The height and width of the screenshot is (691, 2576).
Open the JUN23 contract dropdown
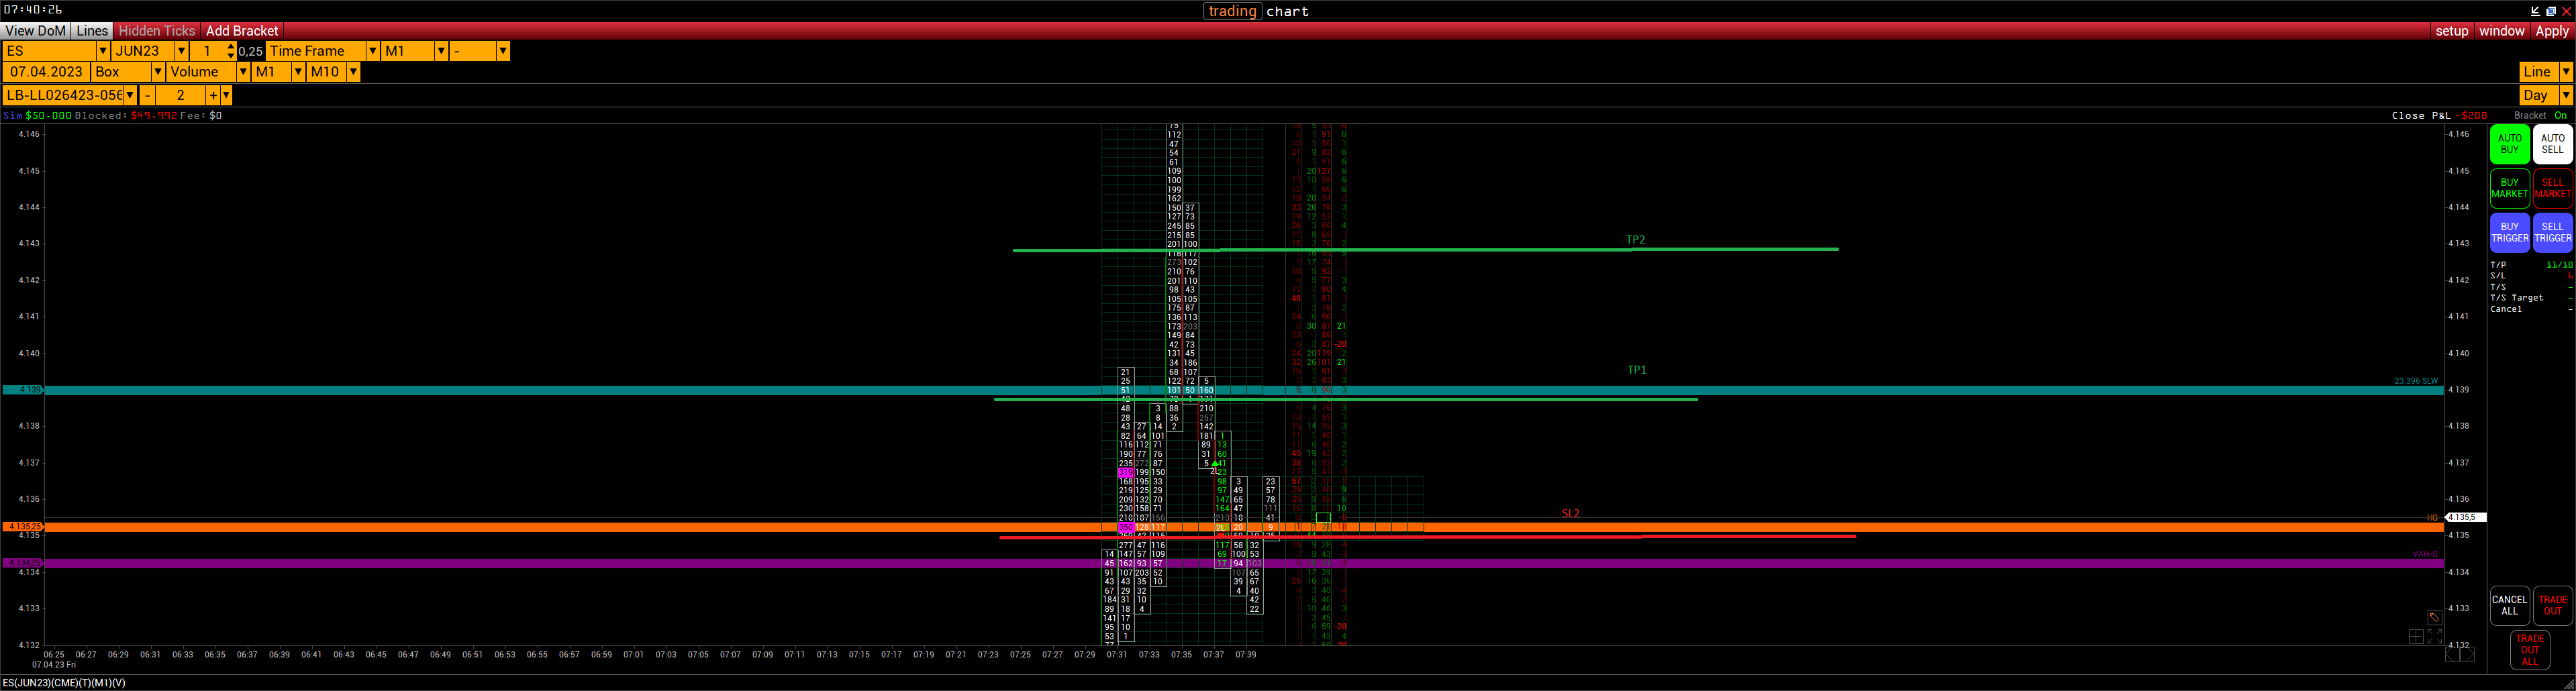point(181,51)
